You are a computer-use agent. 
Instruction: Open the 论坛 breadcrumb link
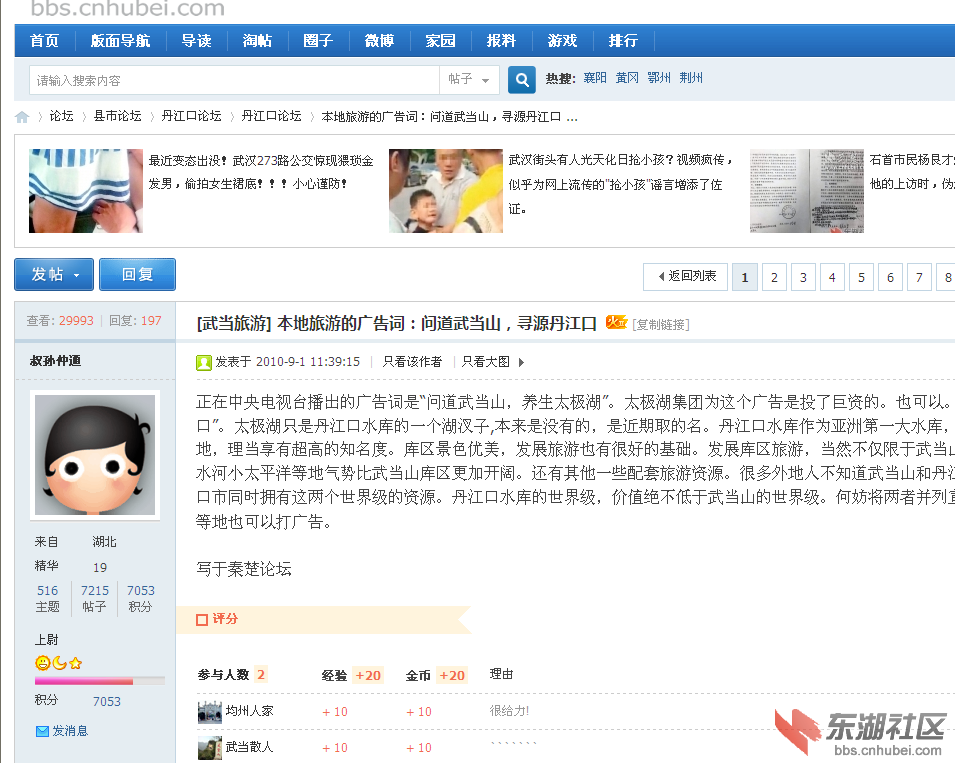click(62, 116)
